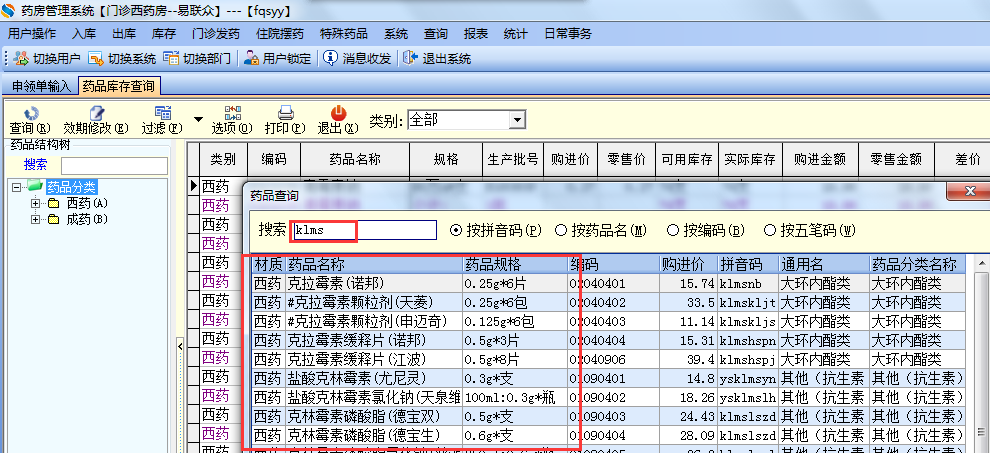Viewport: 990px width, 453px height.
Task: Open the 库存 menu
Action: [x=164, y=34]
